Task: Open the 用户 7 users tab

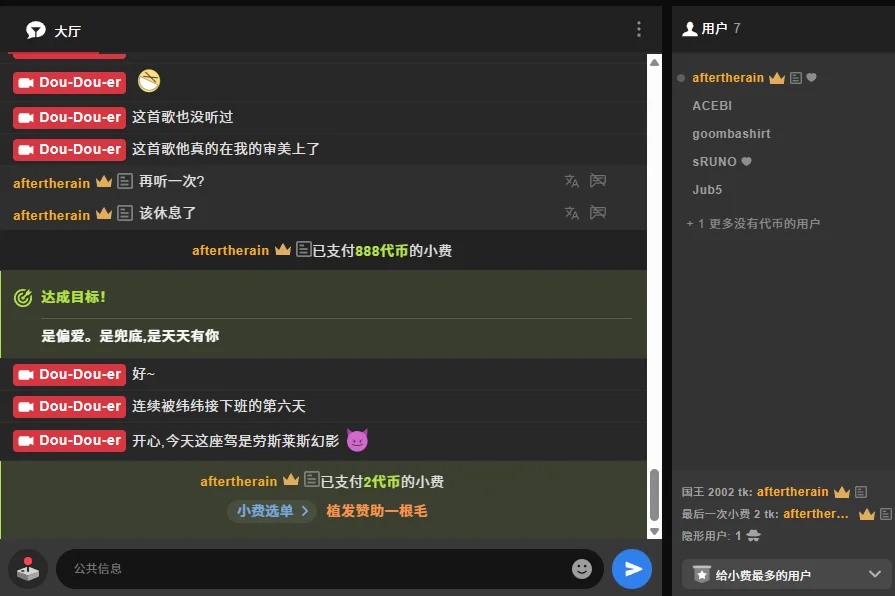Action: (x=711, y=29)
